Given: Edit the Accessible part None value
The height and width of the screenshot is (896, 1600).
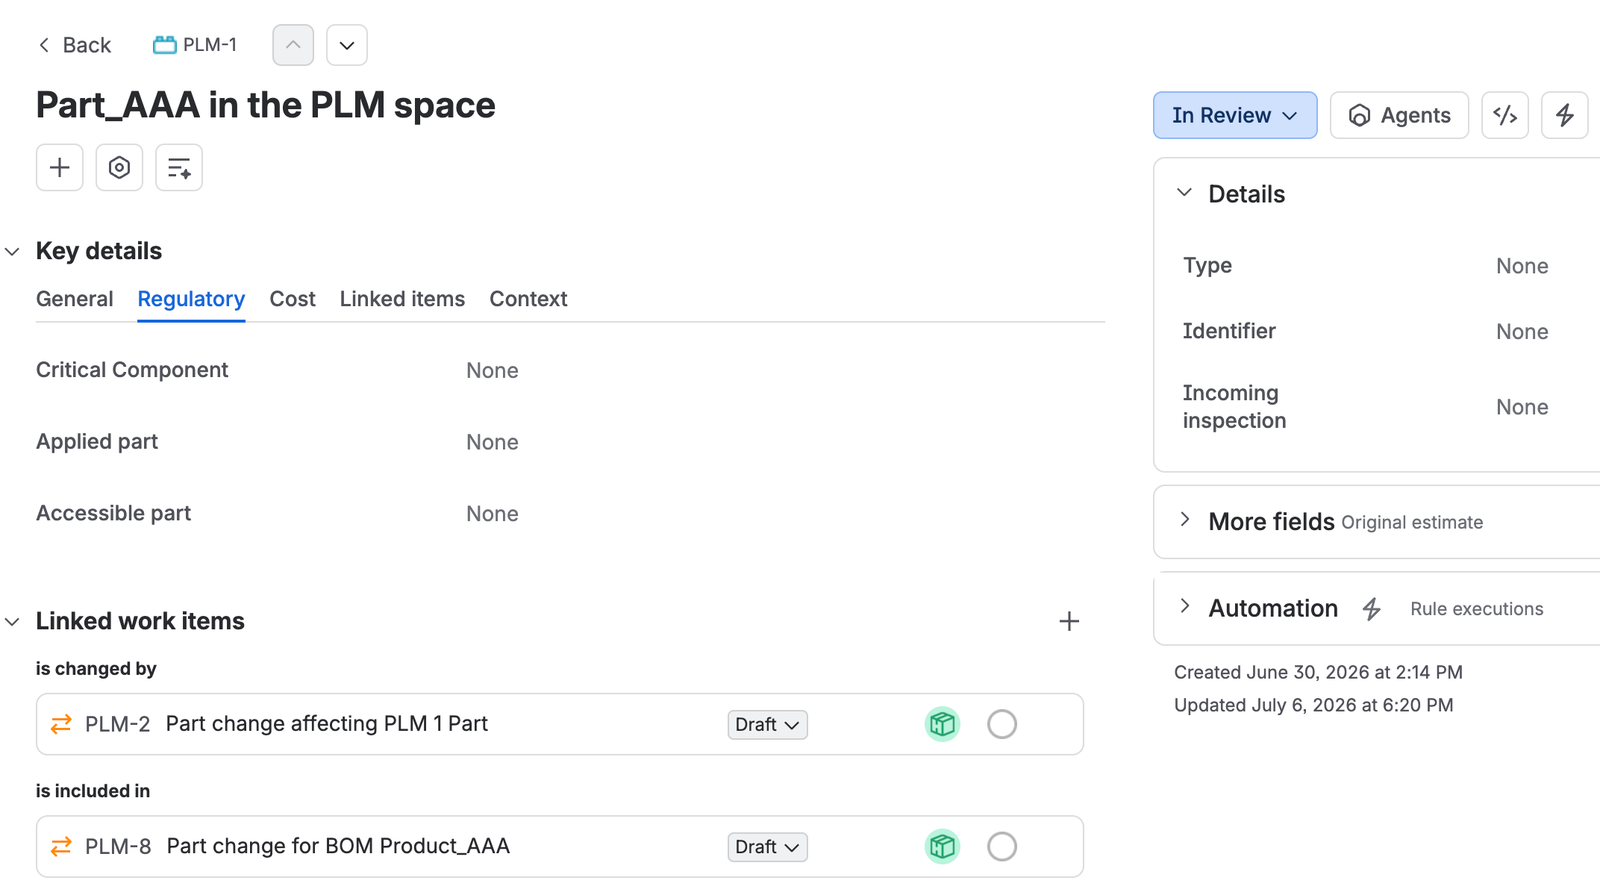Looking at the screenshot, I should 492,514.
